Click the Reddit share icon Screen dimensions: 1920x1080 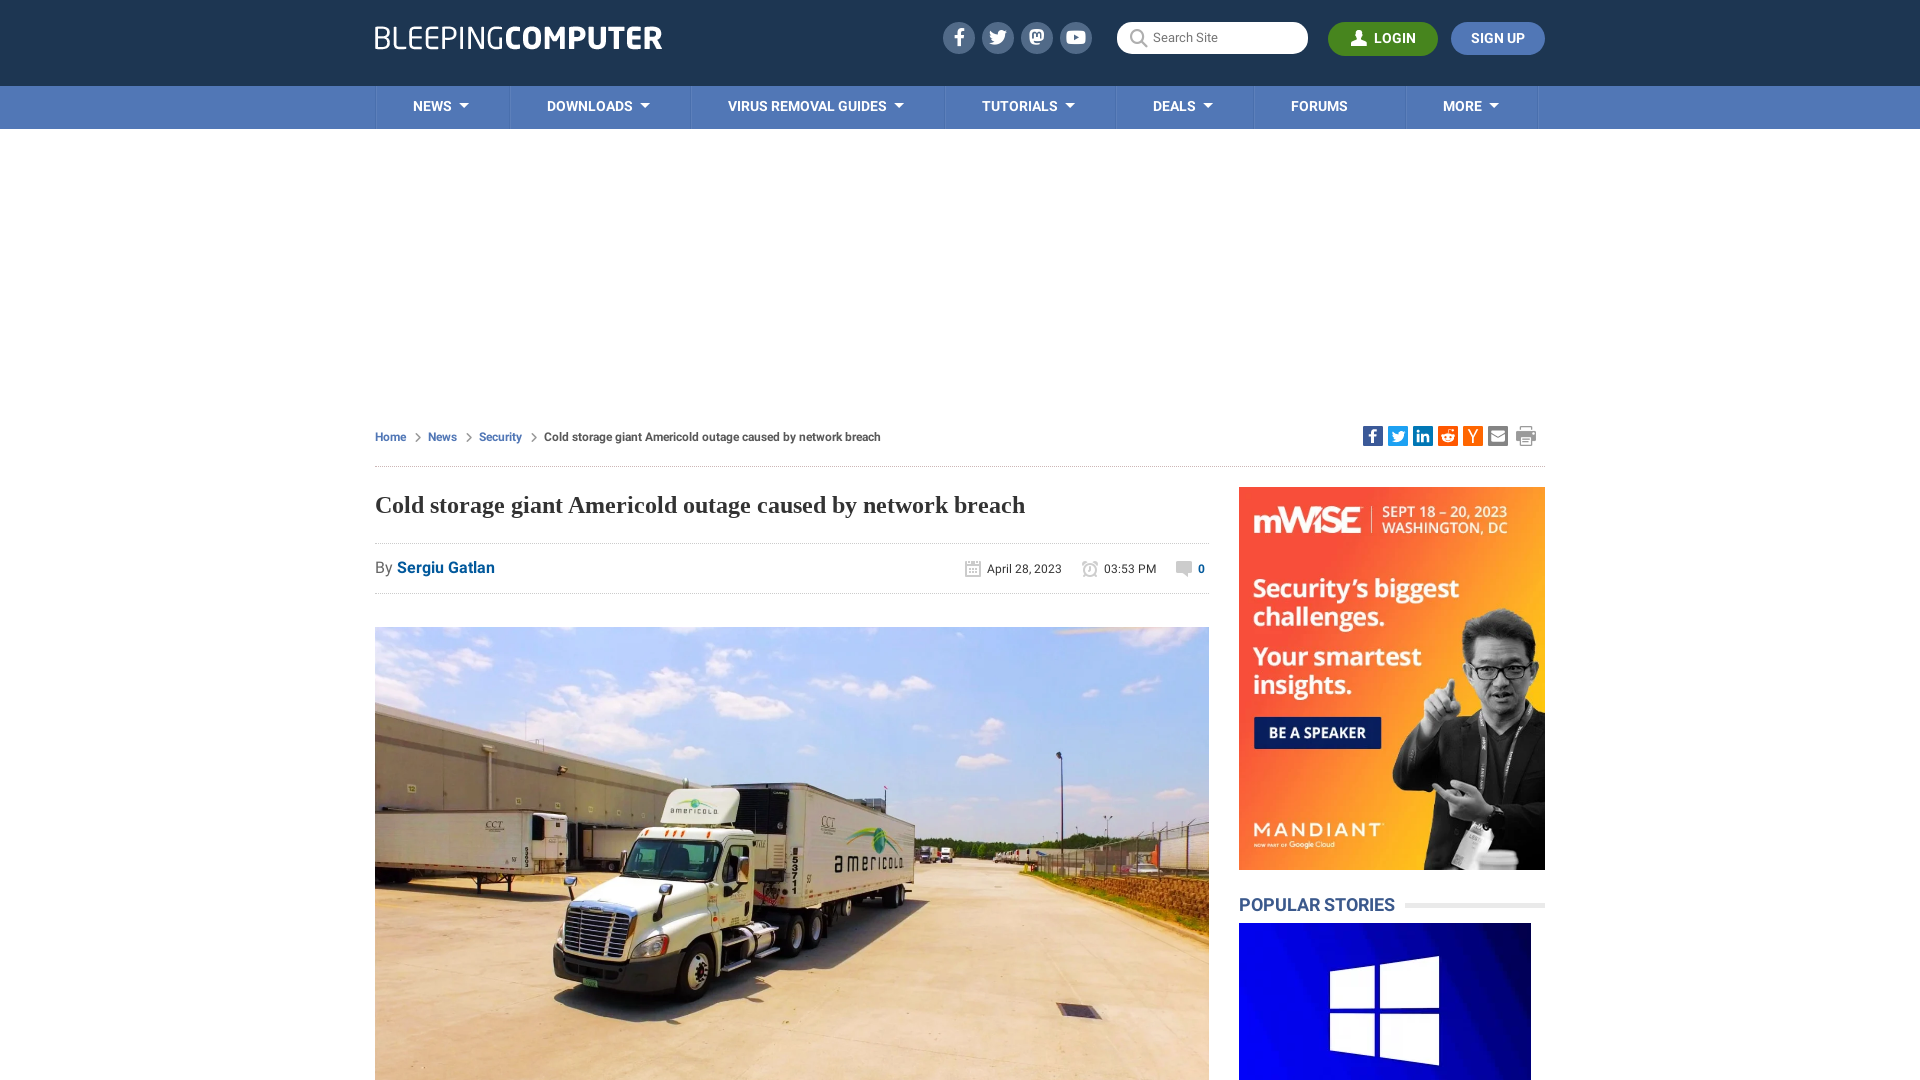pos(1447,435)
